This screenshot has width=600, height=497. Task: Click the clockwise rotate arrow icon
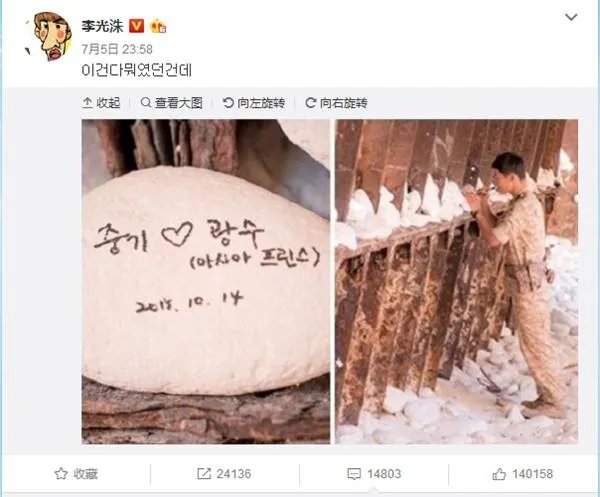310,103
